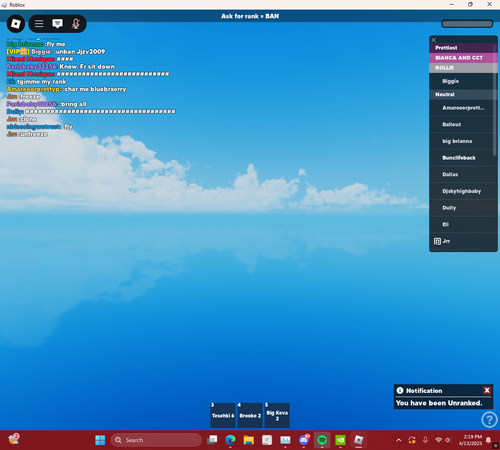Open the help question mark button

[489, 420]
